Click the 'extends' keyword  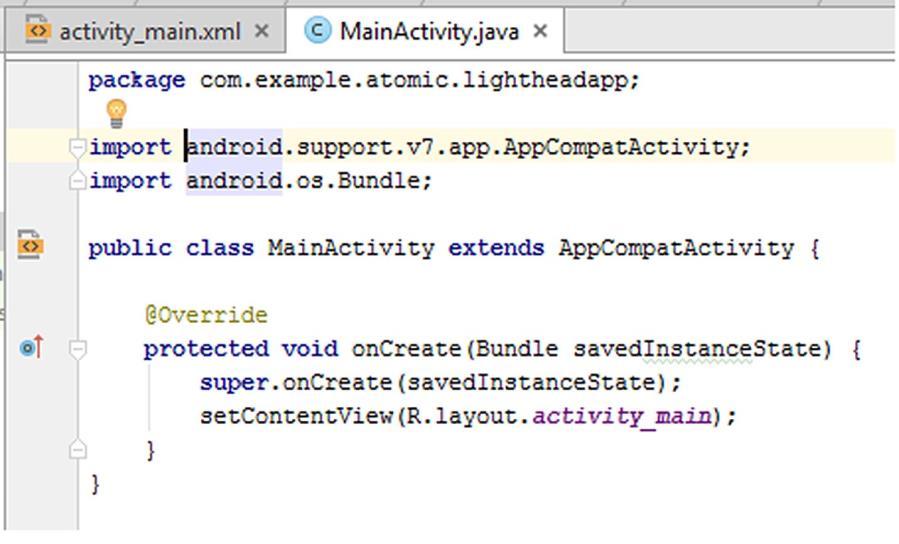coord(496,248)
